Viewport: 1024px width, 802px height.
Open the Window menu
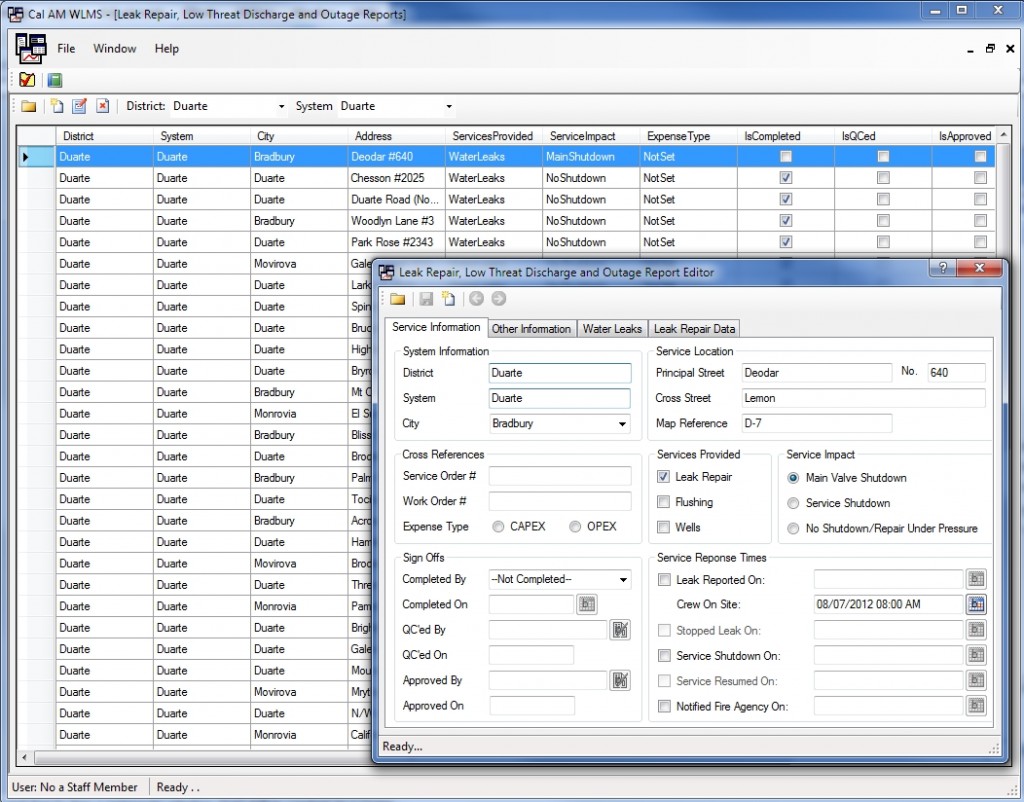115,48
